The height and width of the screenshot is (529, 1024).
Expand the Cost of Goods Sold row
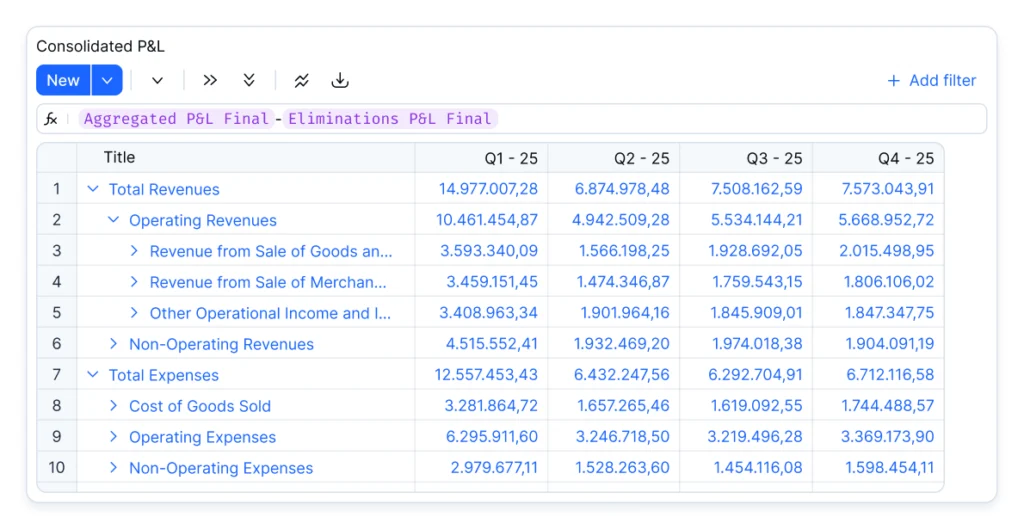(113, 406)
